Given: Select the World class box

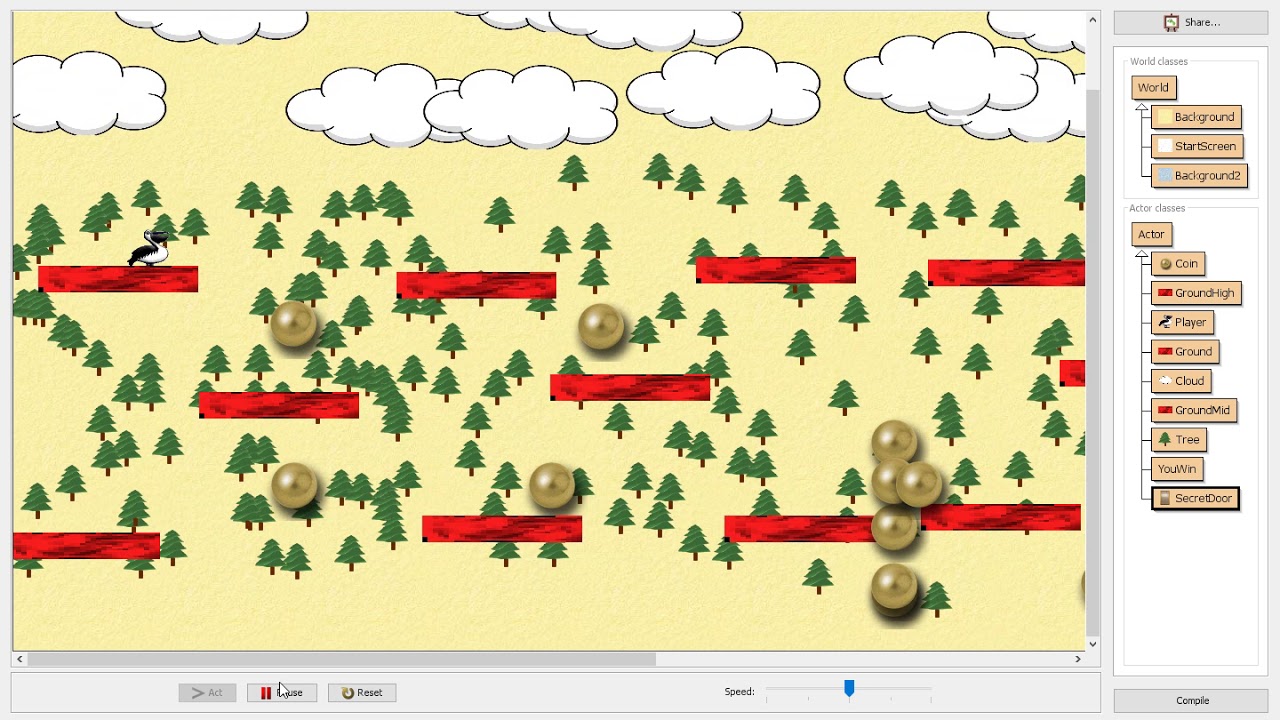Looking at the screenshot, I should coord(1153,87).
